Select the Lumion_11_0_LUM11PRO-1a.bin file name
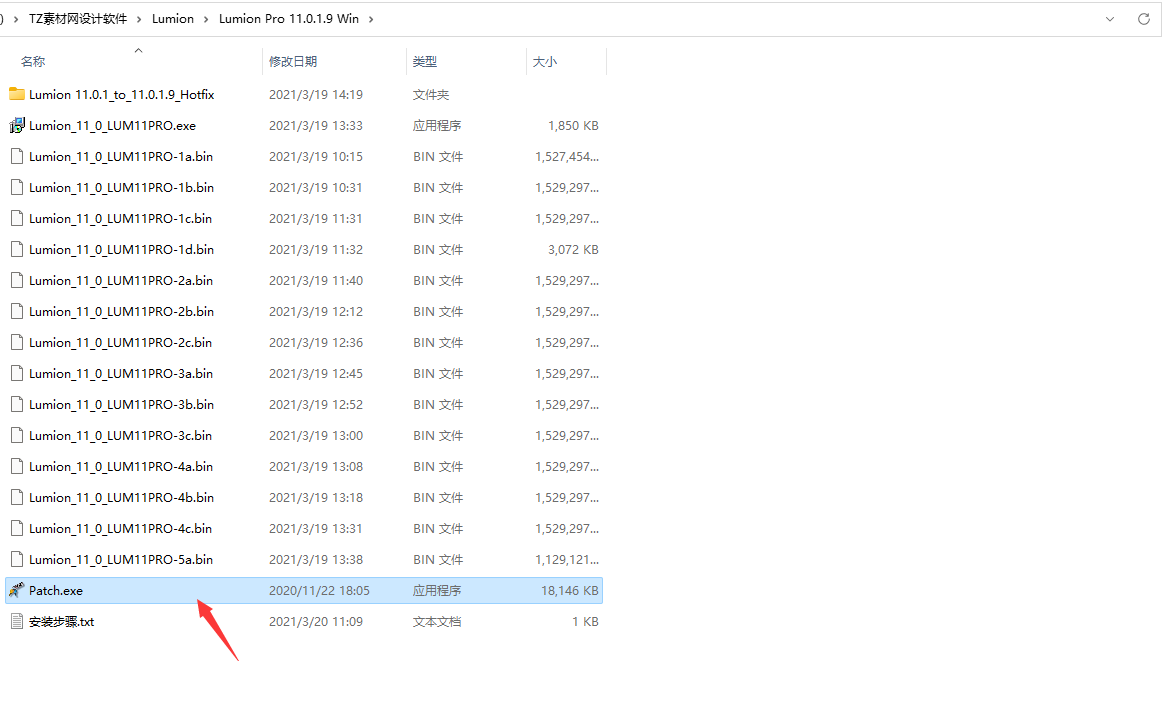The image size is (1172, 705). click(121, 156)
